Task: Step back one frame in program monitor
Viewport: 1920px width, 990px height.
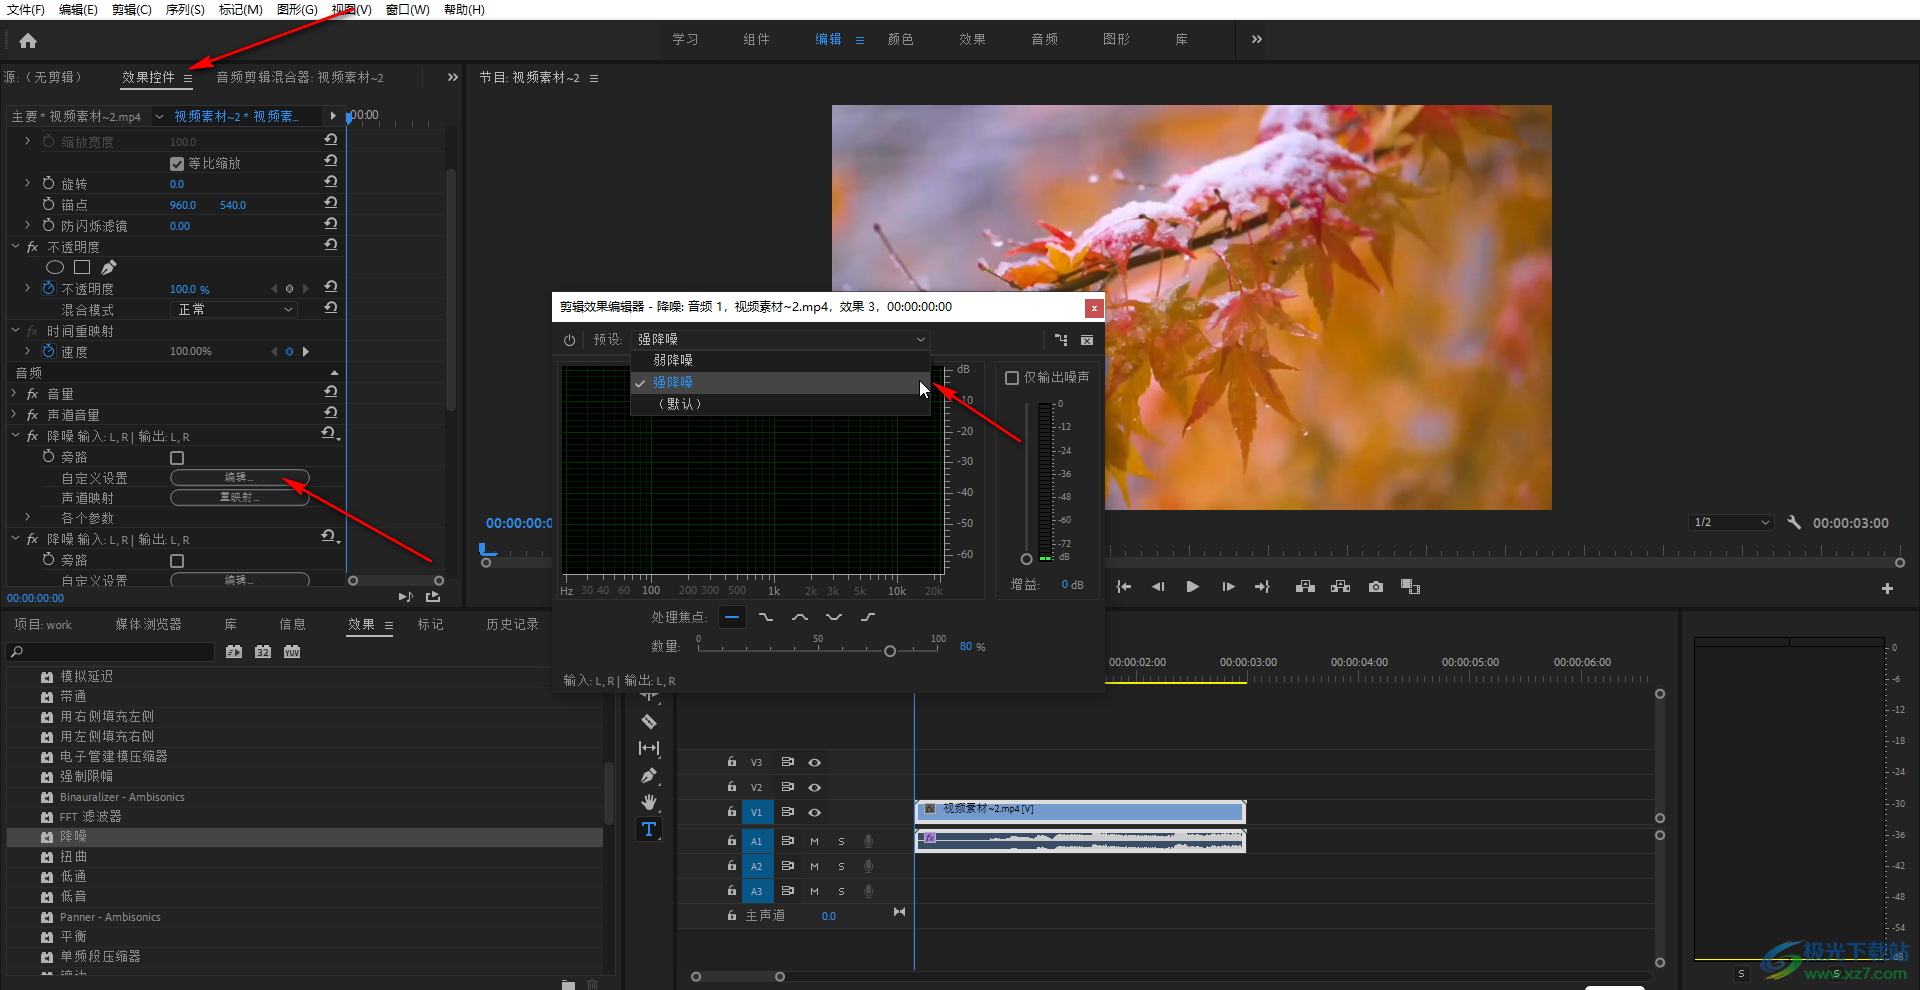Action: point(1158,587)
